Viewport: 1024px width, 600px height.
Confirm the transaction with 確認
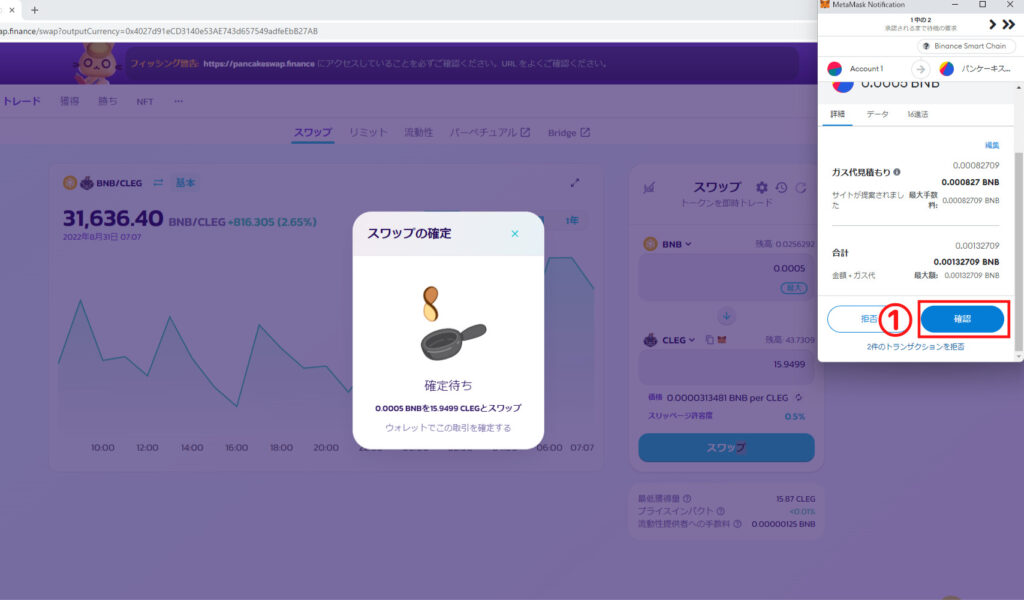pyautogui.click(x=962, y=319)
